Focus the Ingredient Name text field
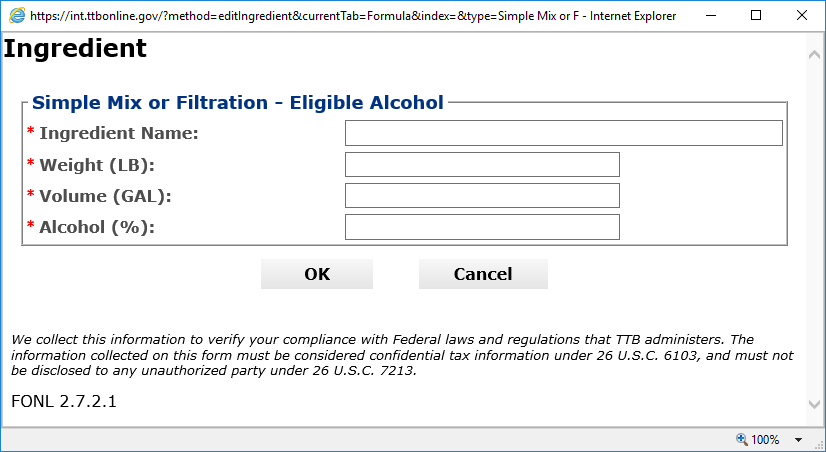Screen dimensions: 826x452 [563, 133]
